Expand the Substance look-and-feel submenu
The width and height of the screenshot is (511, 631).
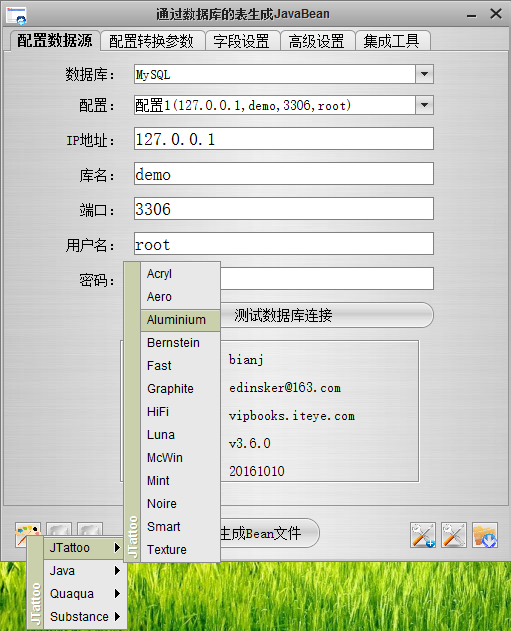click(85, 617)
